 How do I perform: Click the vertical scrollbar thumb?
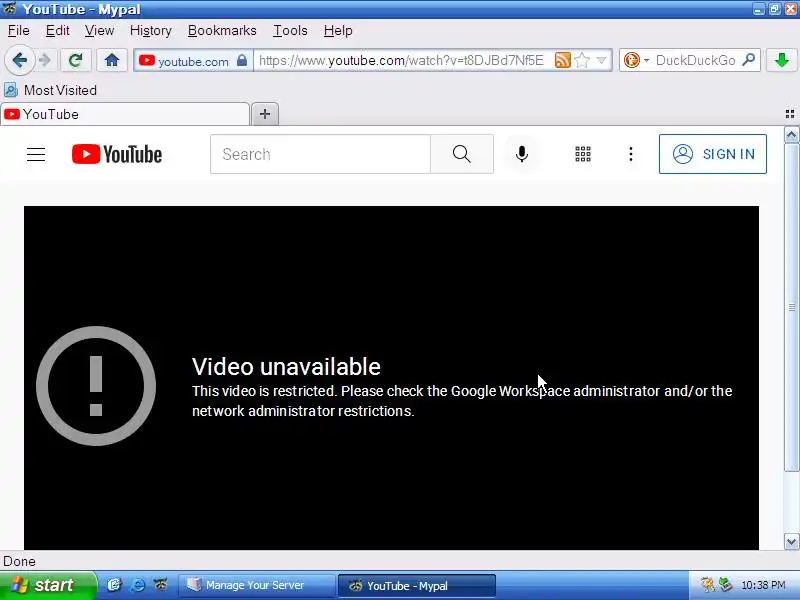791,307
